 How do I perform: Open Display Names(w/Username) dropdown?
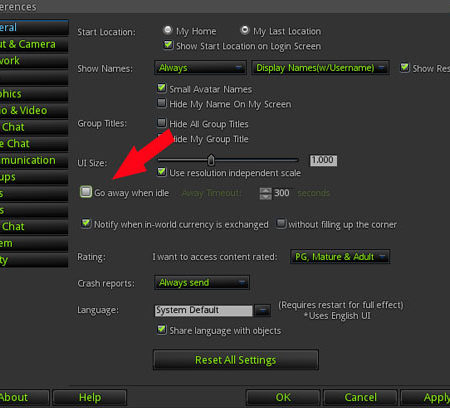point(320,68)
